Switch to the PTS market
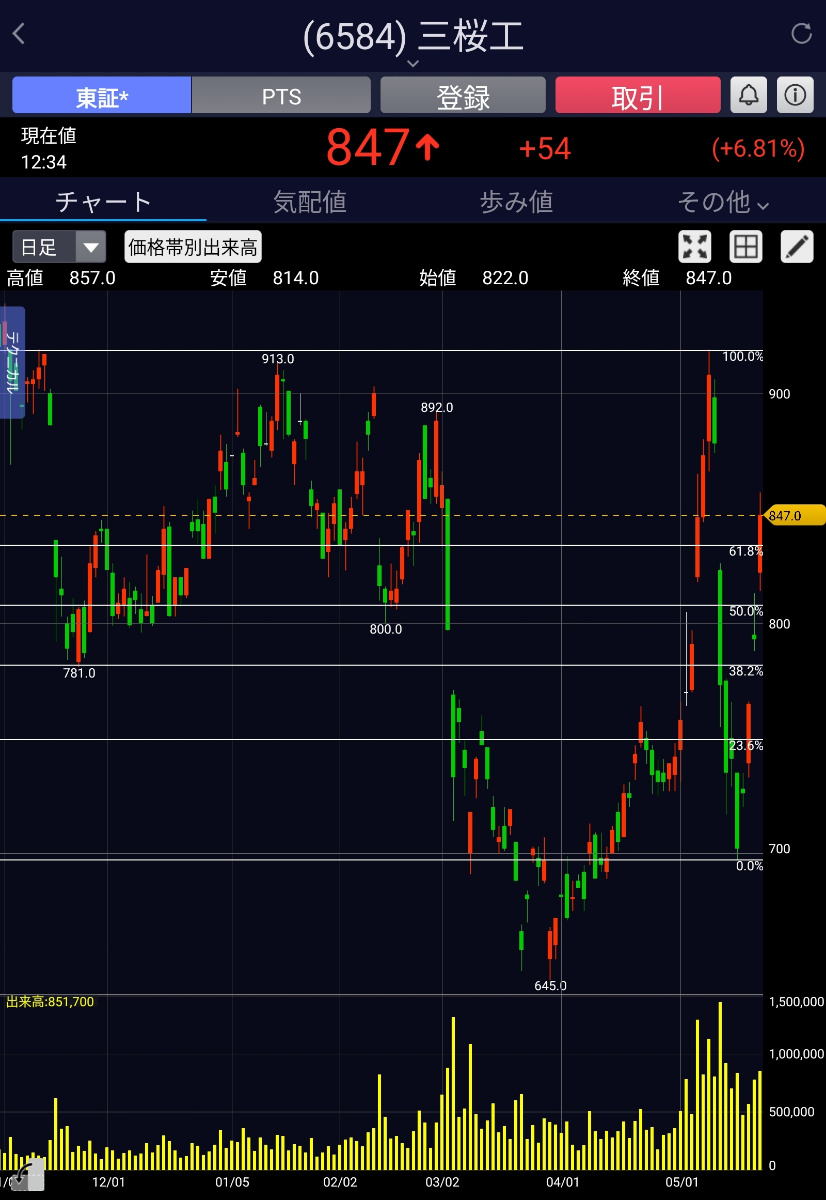Screen dimensions: 826x1200 [x=281, y=96]
